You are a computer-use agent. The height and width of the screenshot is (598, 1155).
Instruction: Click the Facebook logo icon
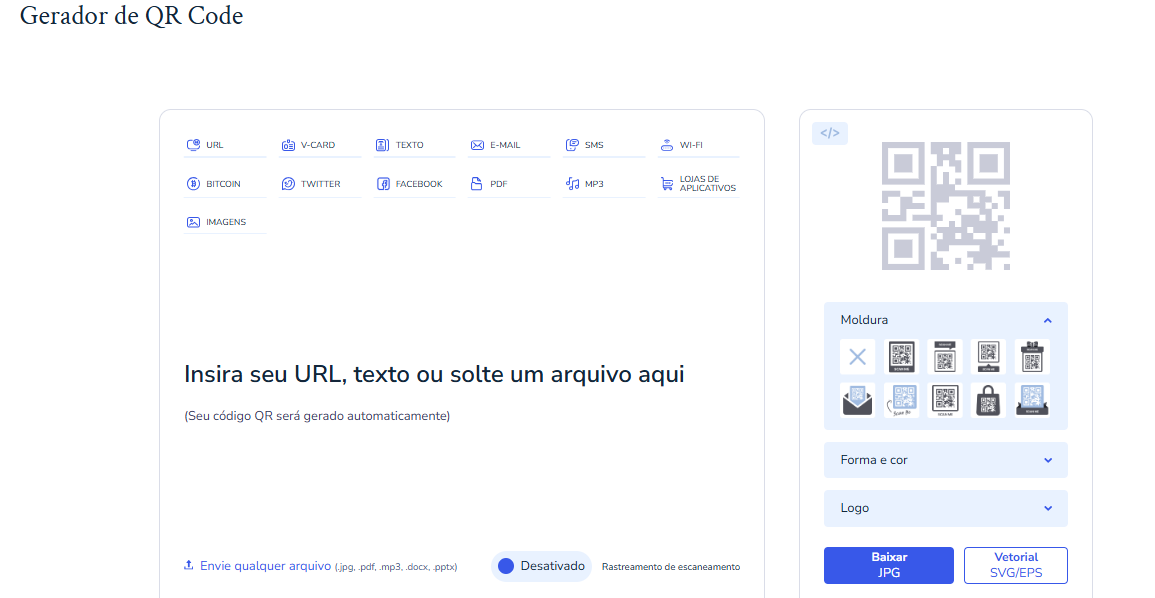(383, 183)
